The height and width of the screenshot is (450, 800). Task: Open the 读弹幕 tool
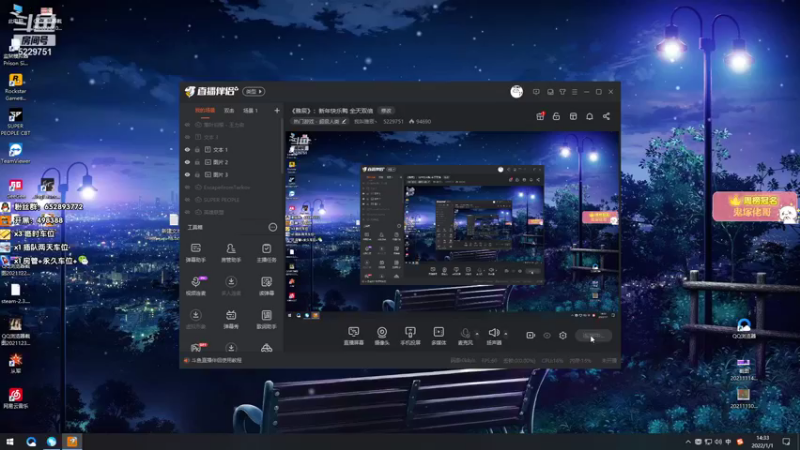click(266, 286)
